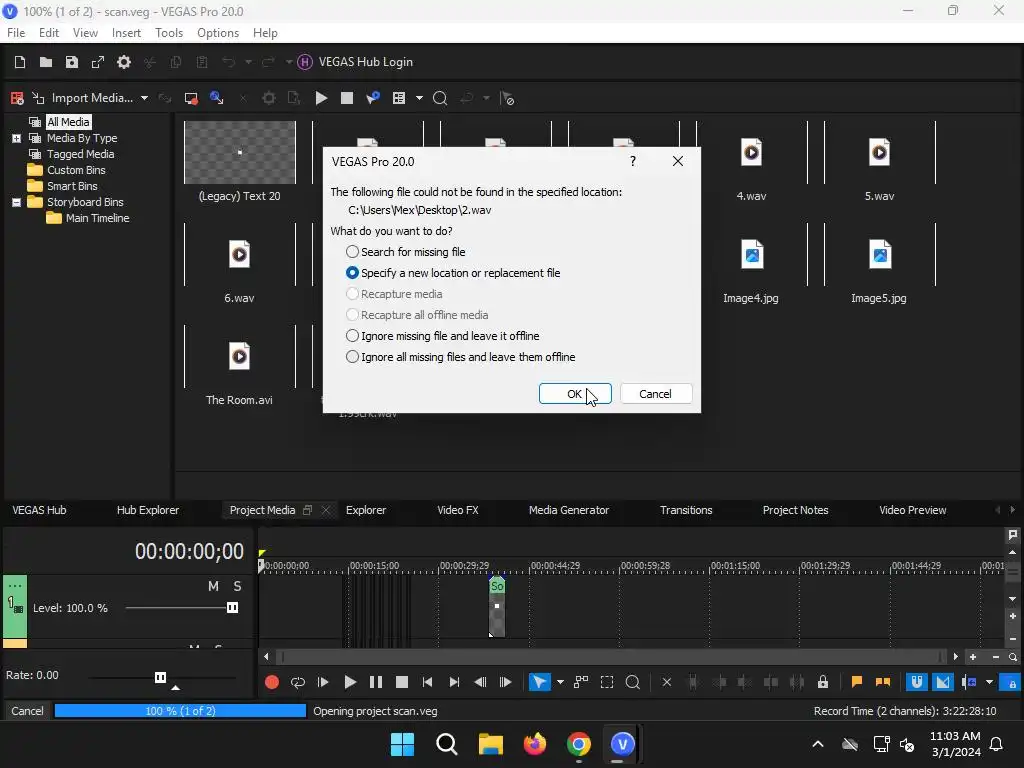
Task: Switch to the Media Generator tab
Action: (569, 510)
